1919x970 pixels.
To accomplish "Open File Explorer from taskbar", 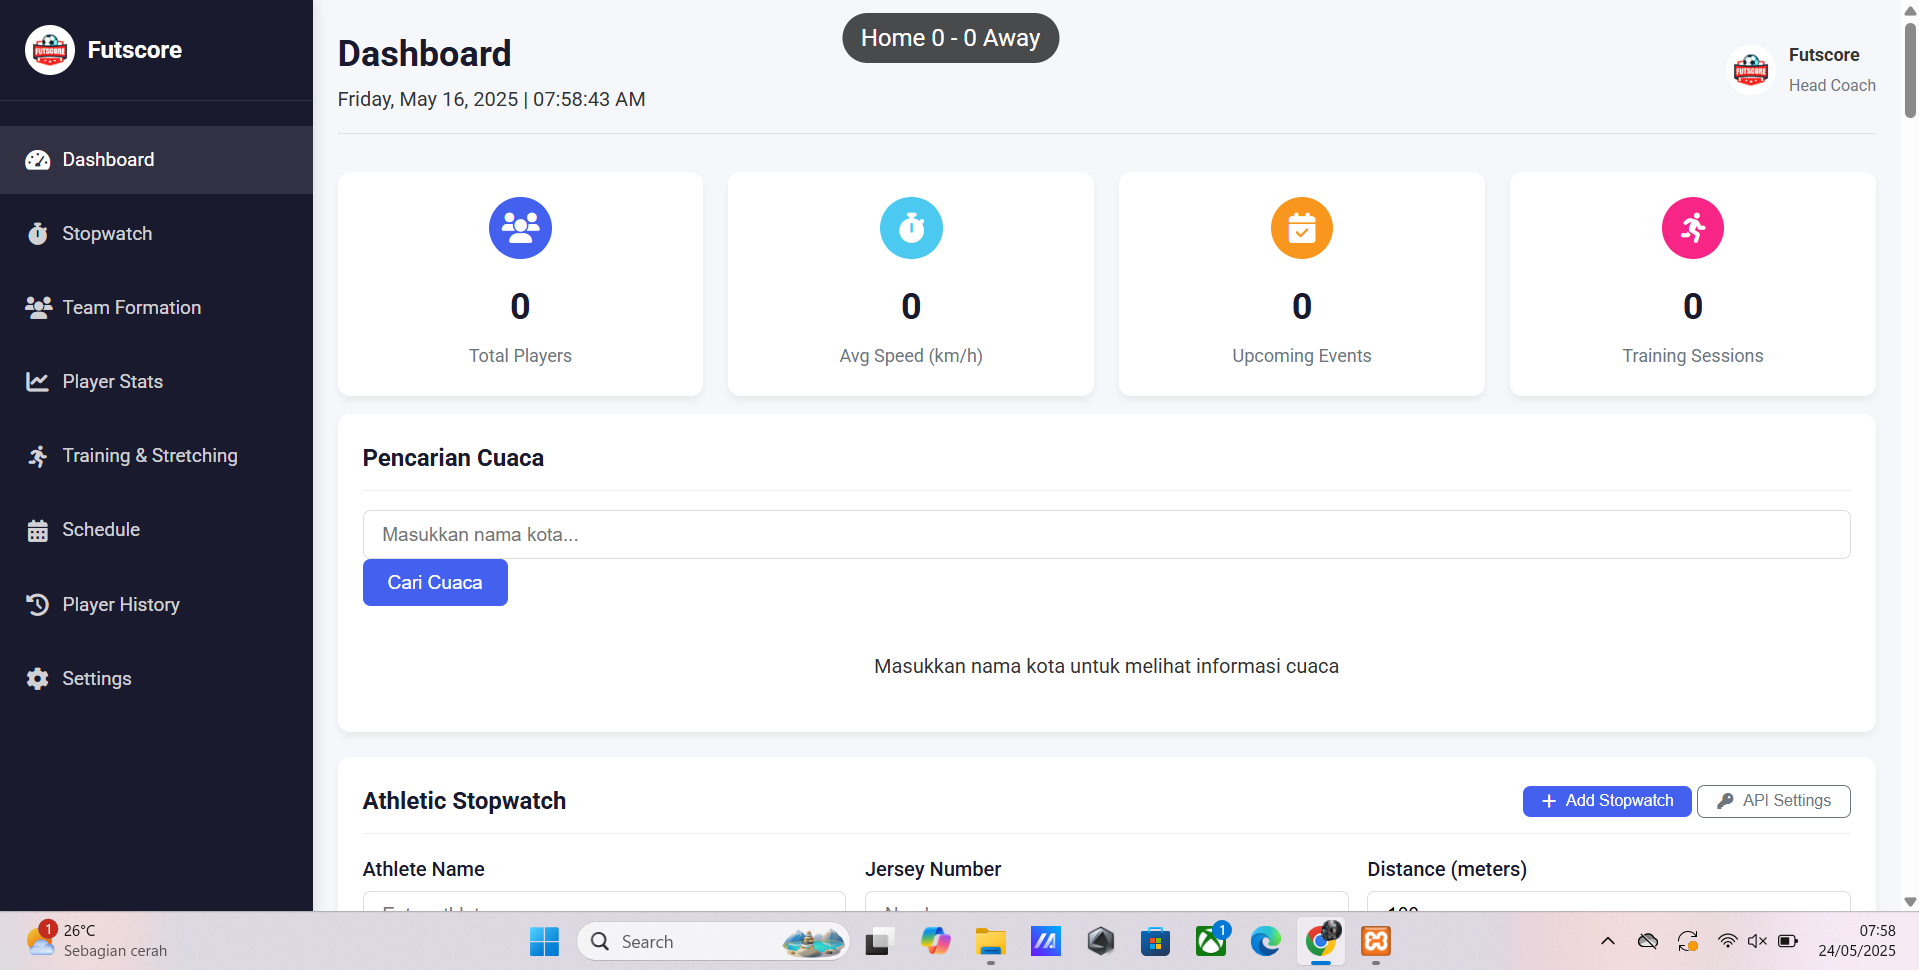I will point(991,942).
